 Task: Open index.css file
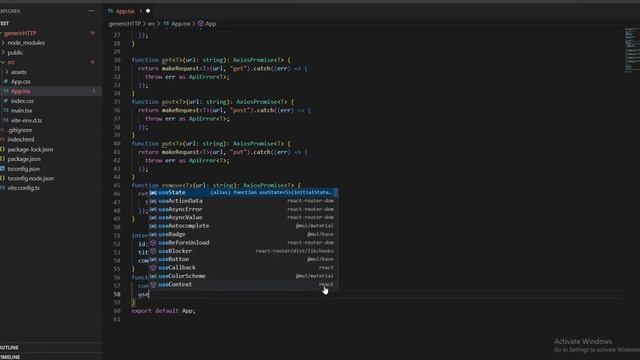point(22,101)
